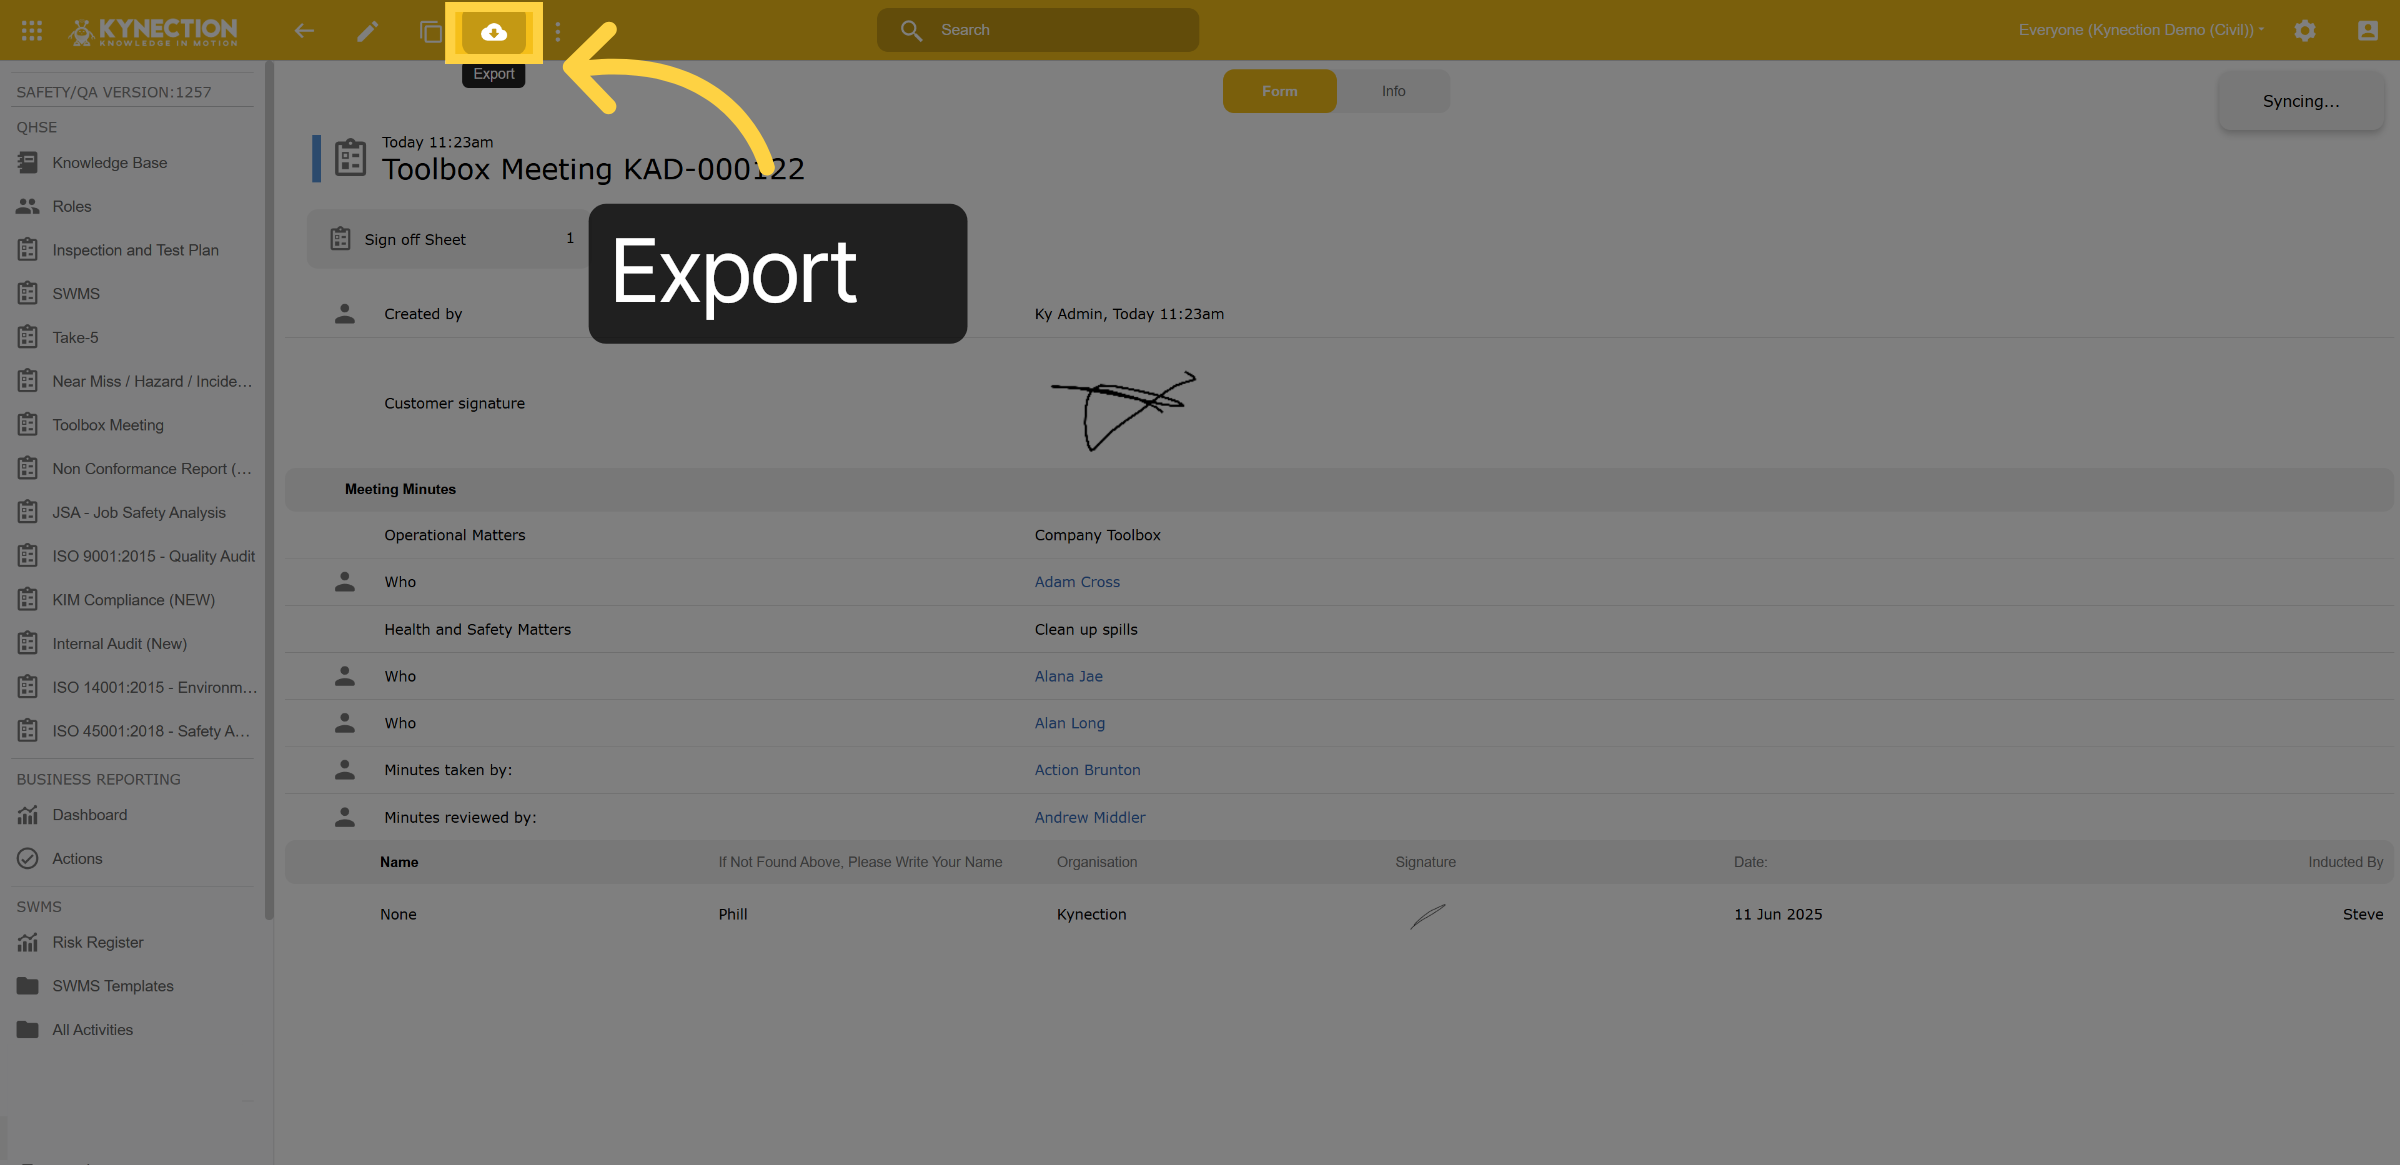
Task: Click the 11 Jun 2025 date cell
Action: (x=1777, y=914)
